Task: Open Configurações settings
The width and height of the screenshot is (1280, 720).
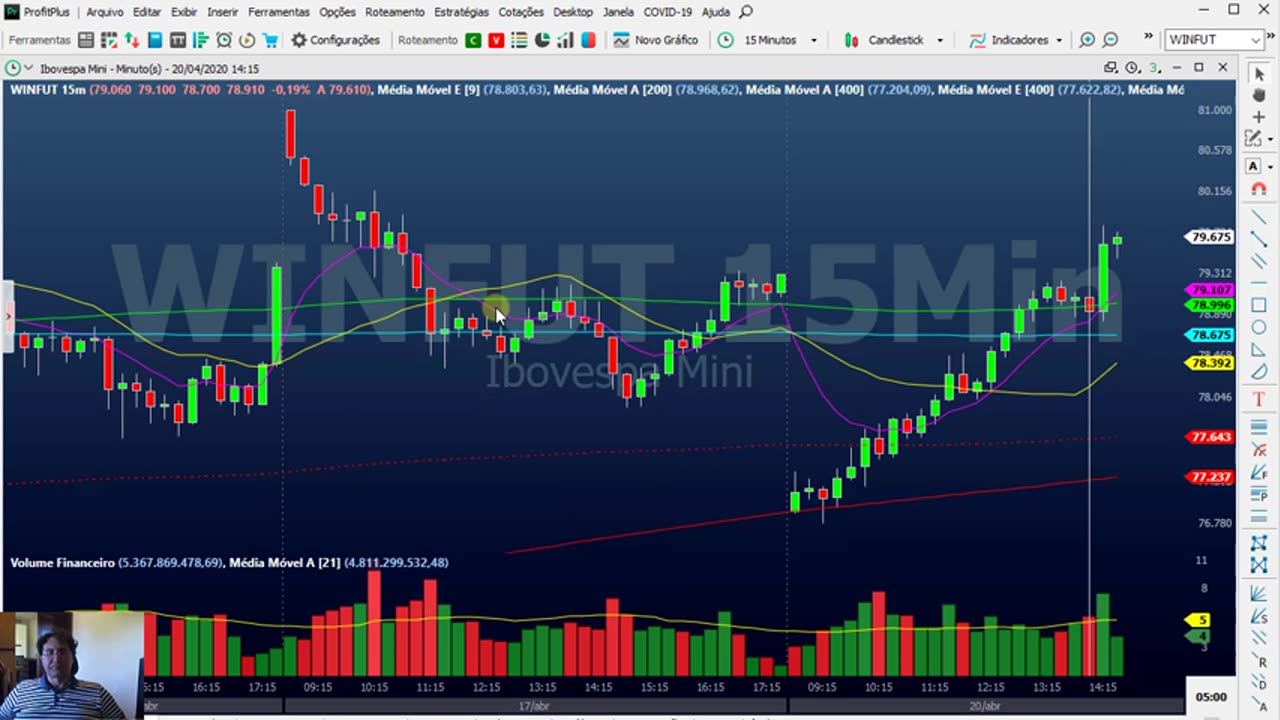Action: click(335, 40)
